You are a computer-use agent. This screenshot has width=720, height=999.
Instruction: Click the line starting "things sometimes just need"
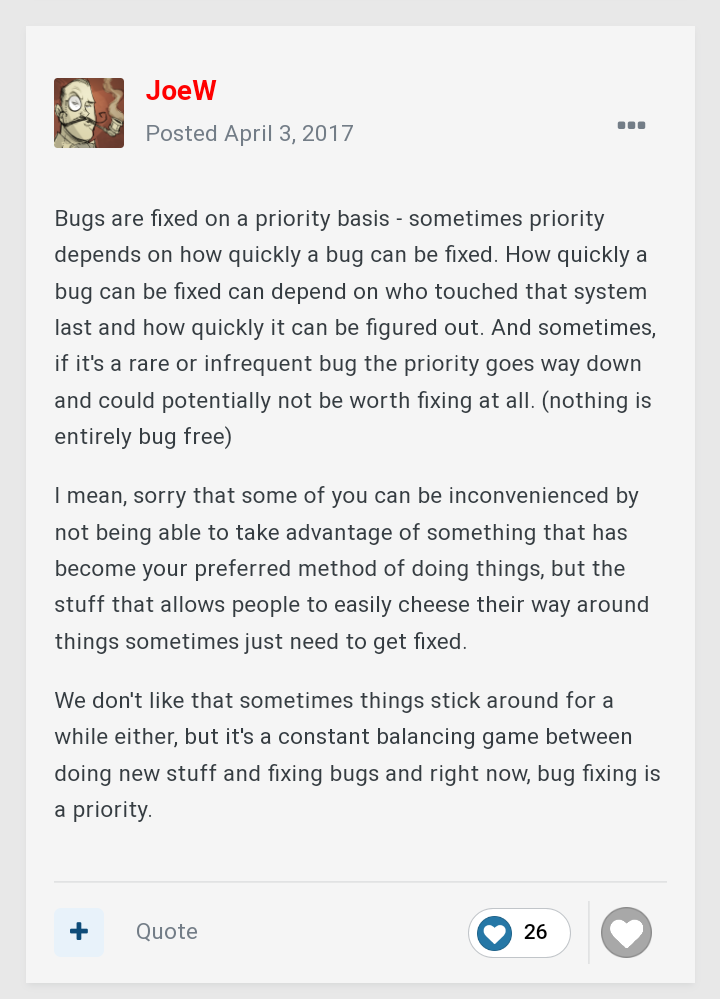tap(260, 642)
